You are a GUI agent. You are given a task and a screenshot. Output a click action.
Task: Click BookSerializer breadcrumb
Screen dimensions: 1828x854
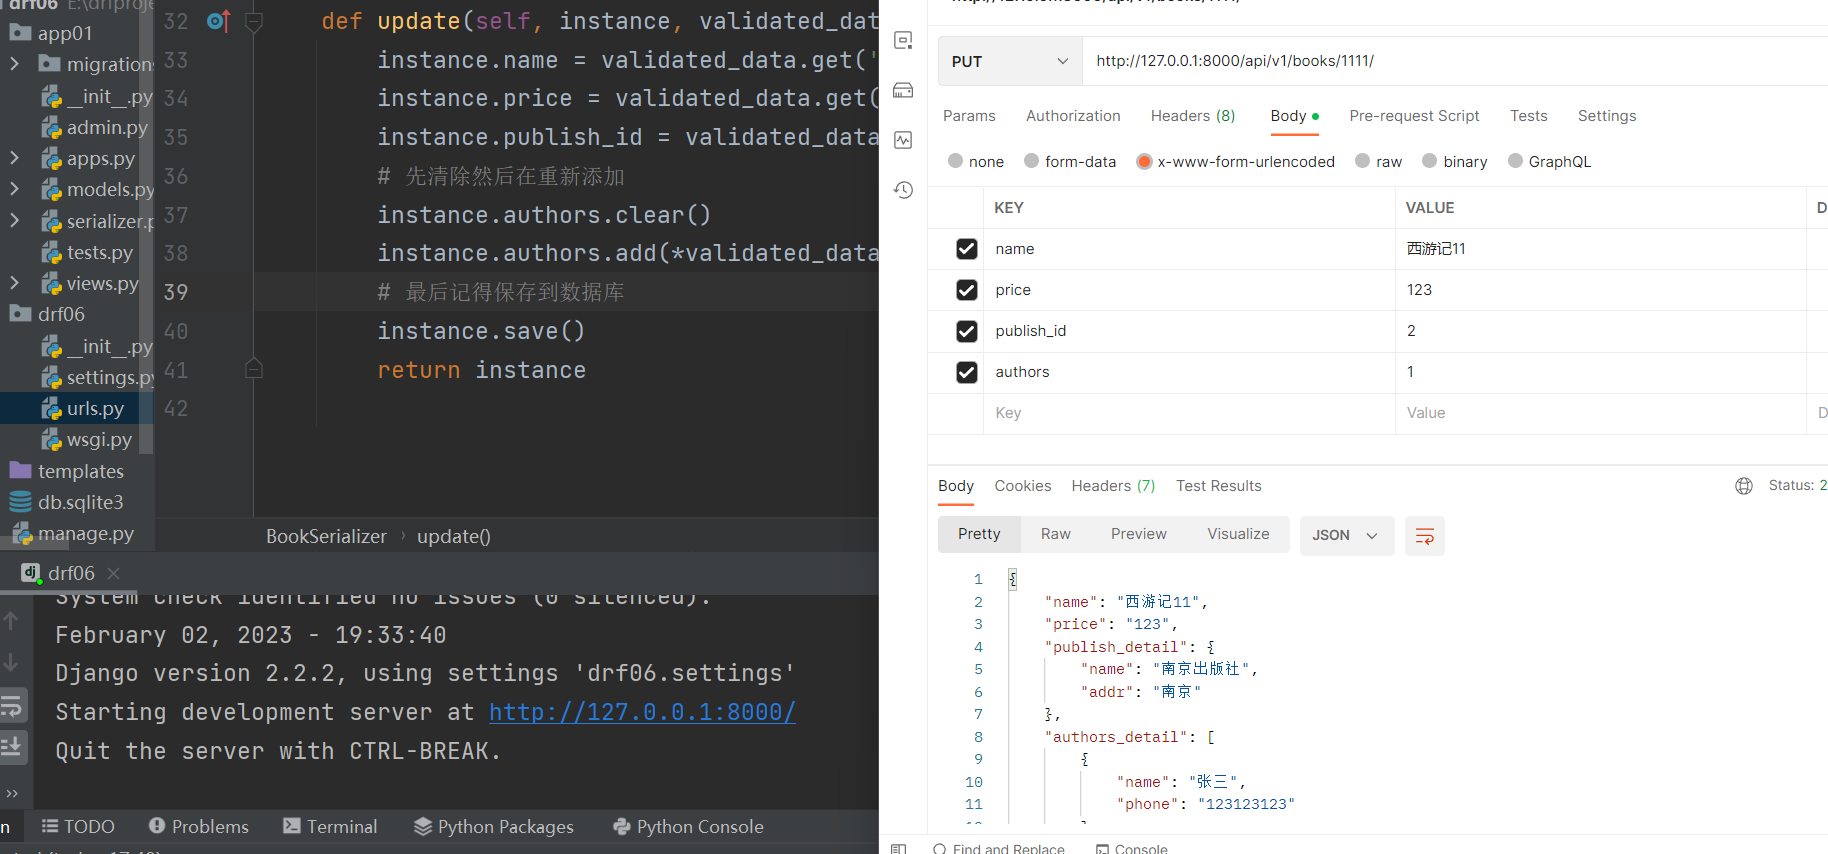click(326, 537)
